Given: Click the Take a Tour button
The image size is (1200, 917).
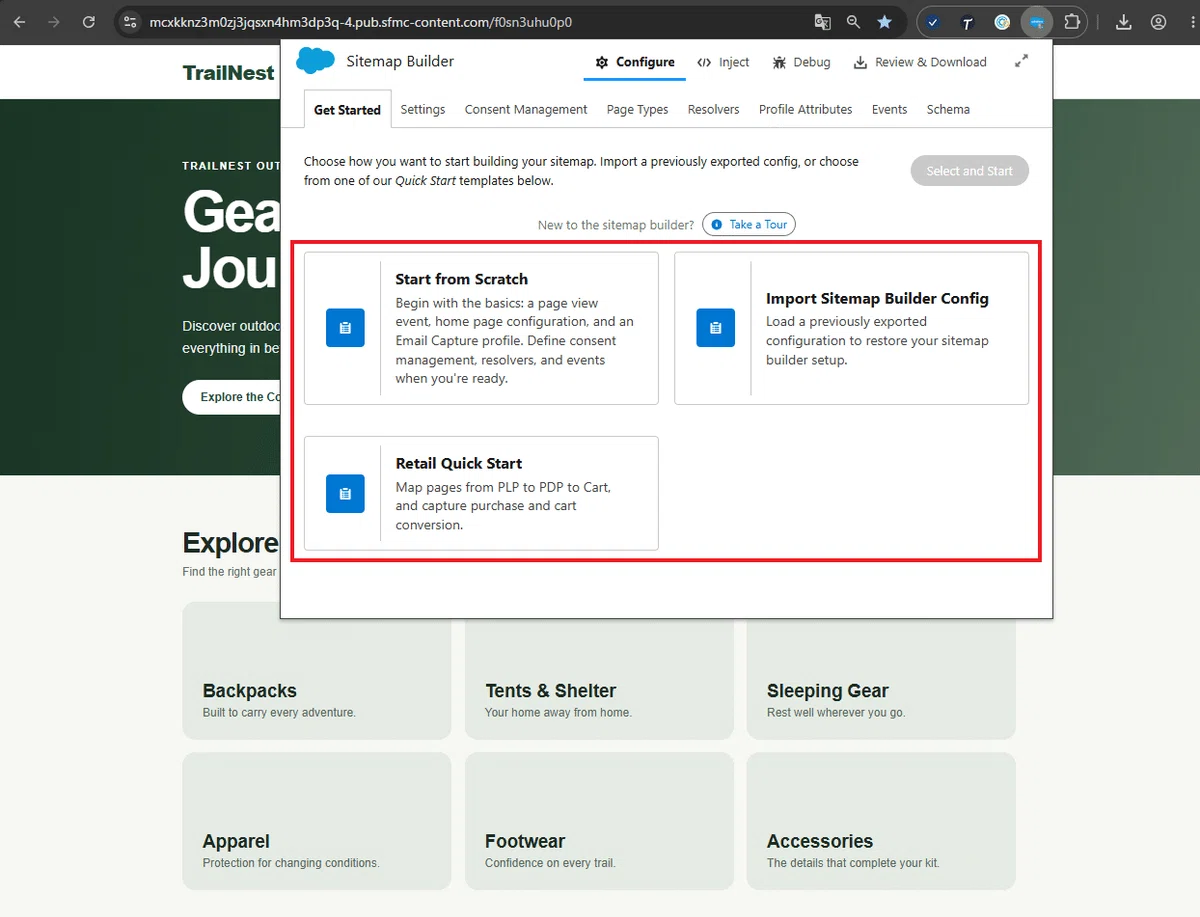Looking at the screenshot, I should [x=749, y=224].
